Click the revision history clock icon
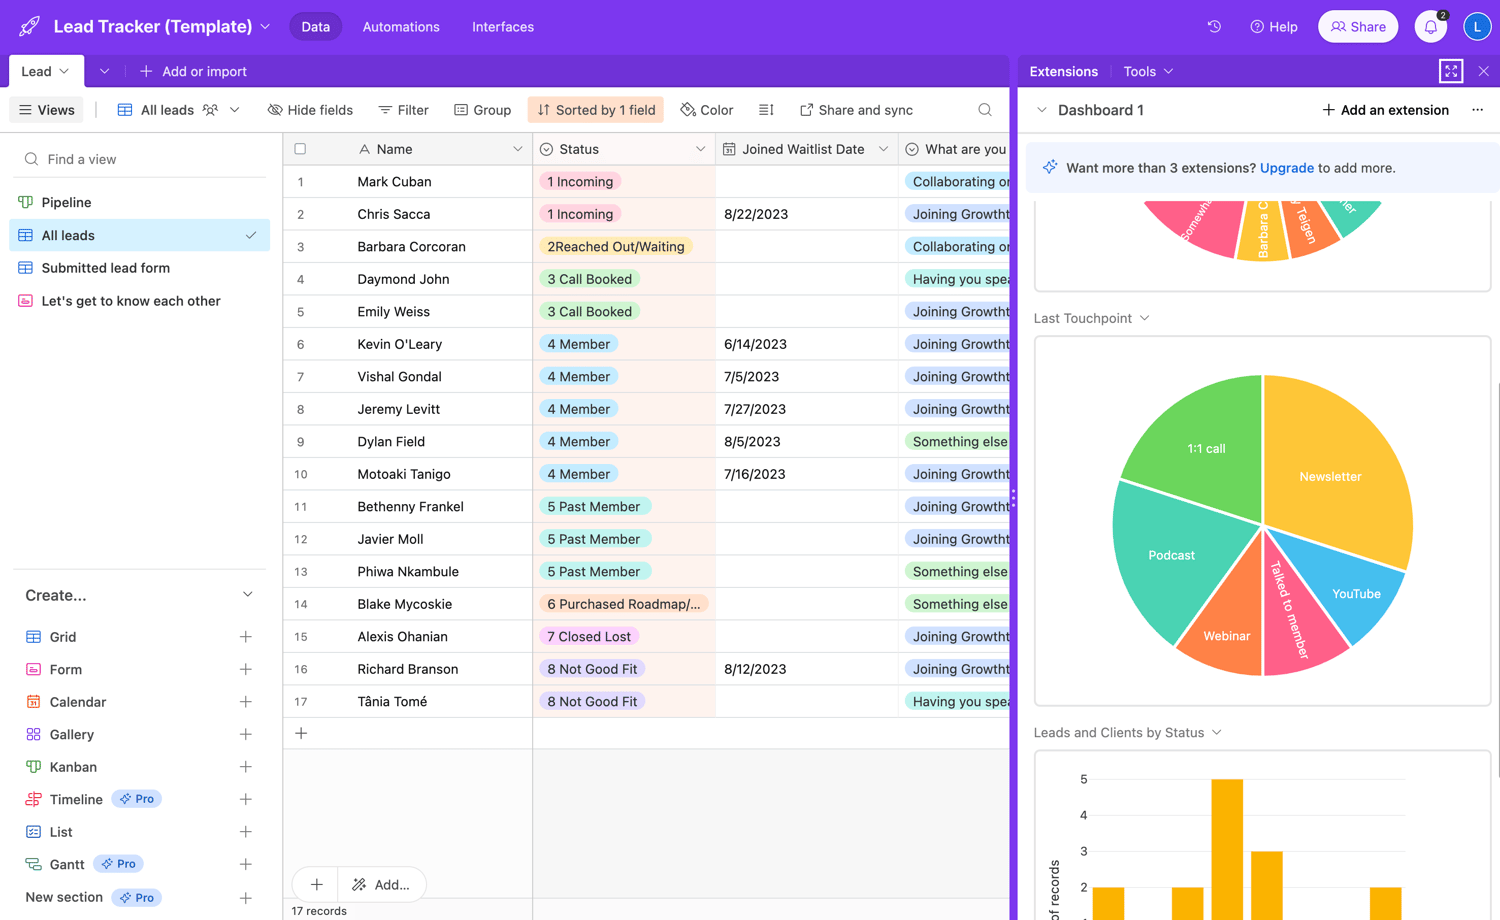Screen dimensions: 1500x920 click(1213, 26)
